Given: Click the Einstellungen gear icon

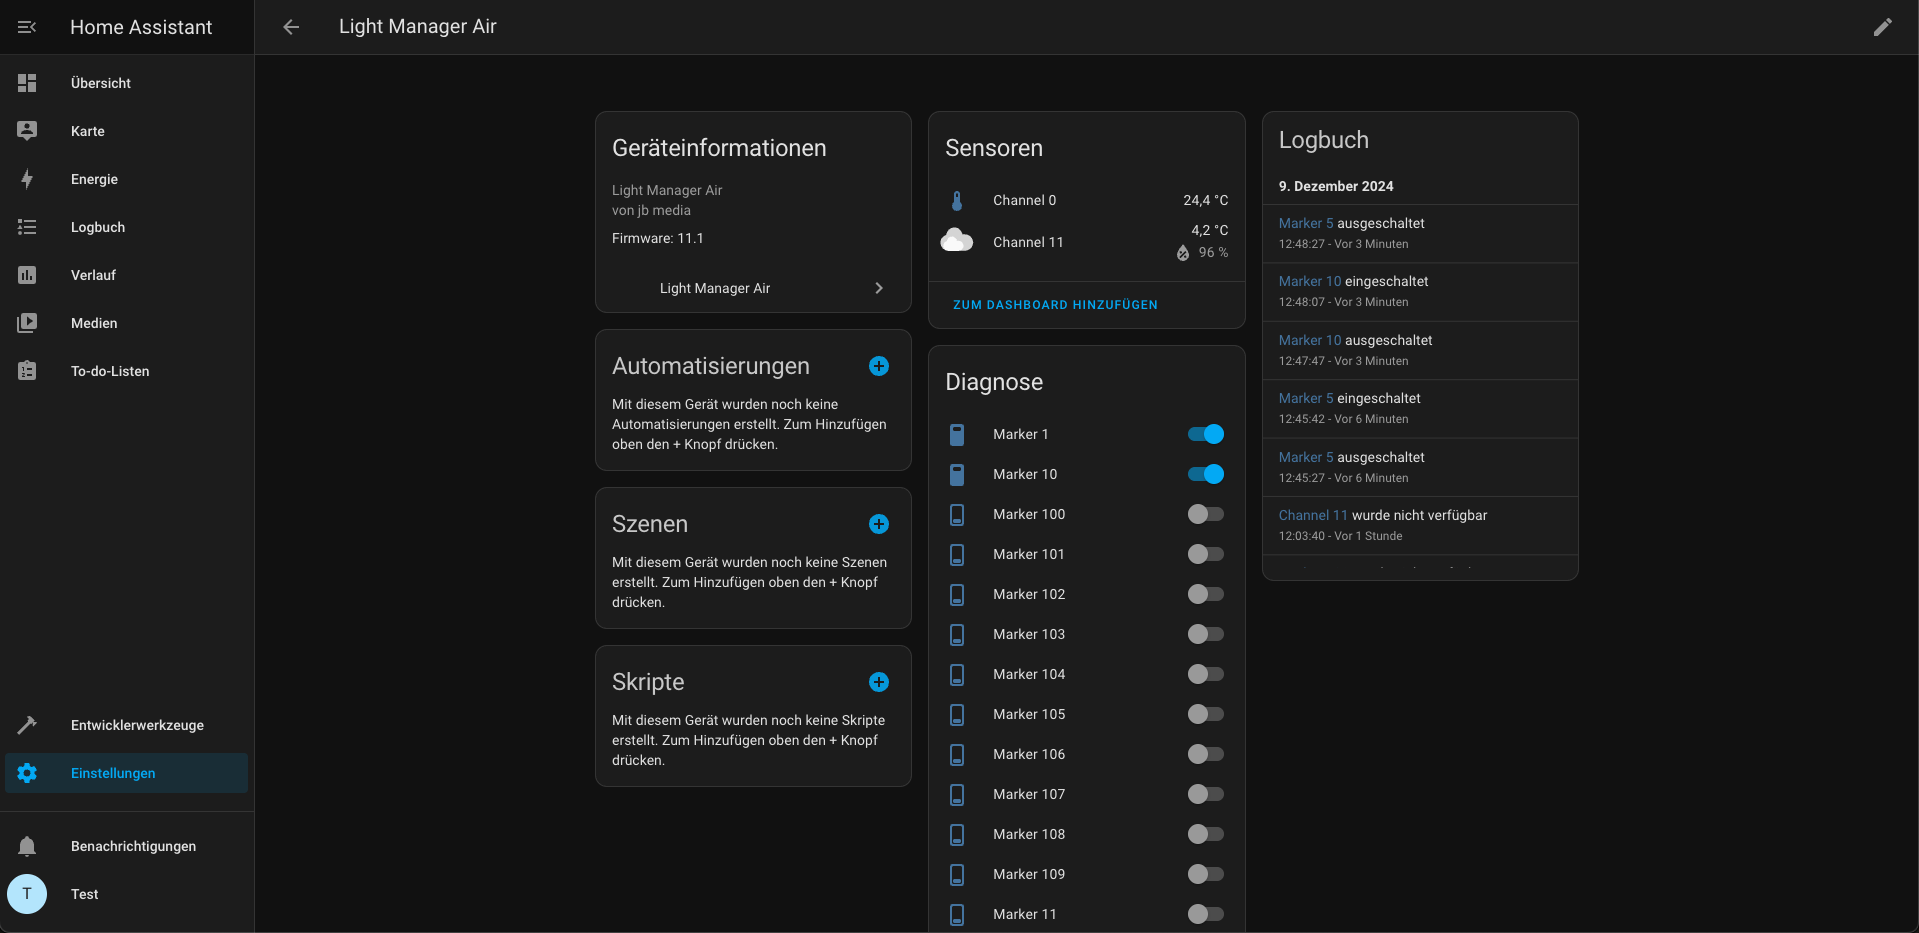Looking at the screenshot, I should (x=27, y=773).
